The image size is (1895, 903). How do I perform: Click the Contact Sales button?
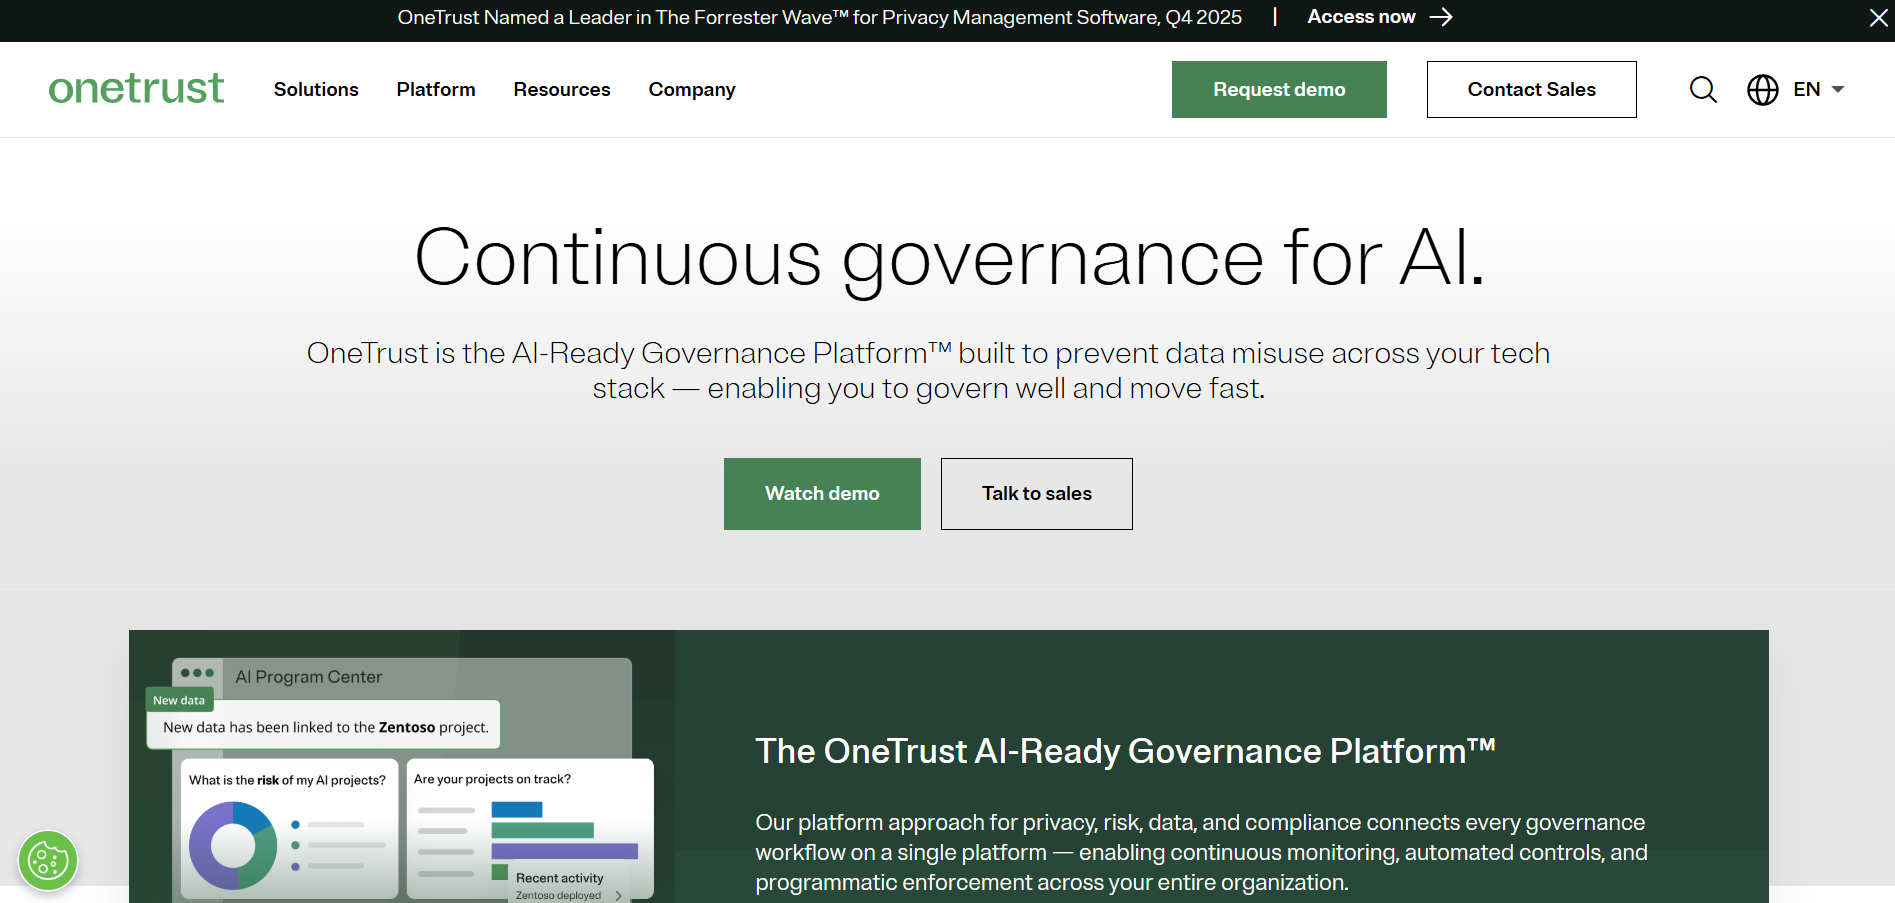point(1531,89)
